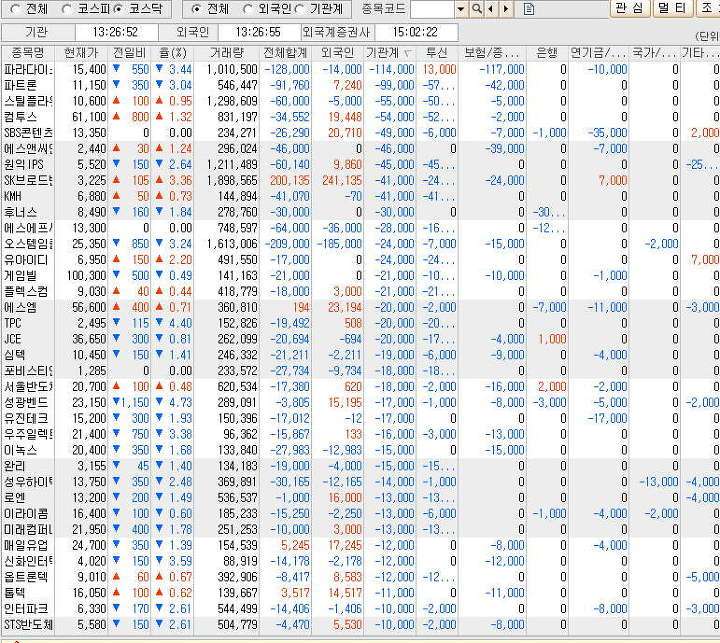The image size is (720, 643).
Task: Select the 코스피 radio button
Action: (x=67, y=9)
